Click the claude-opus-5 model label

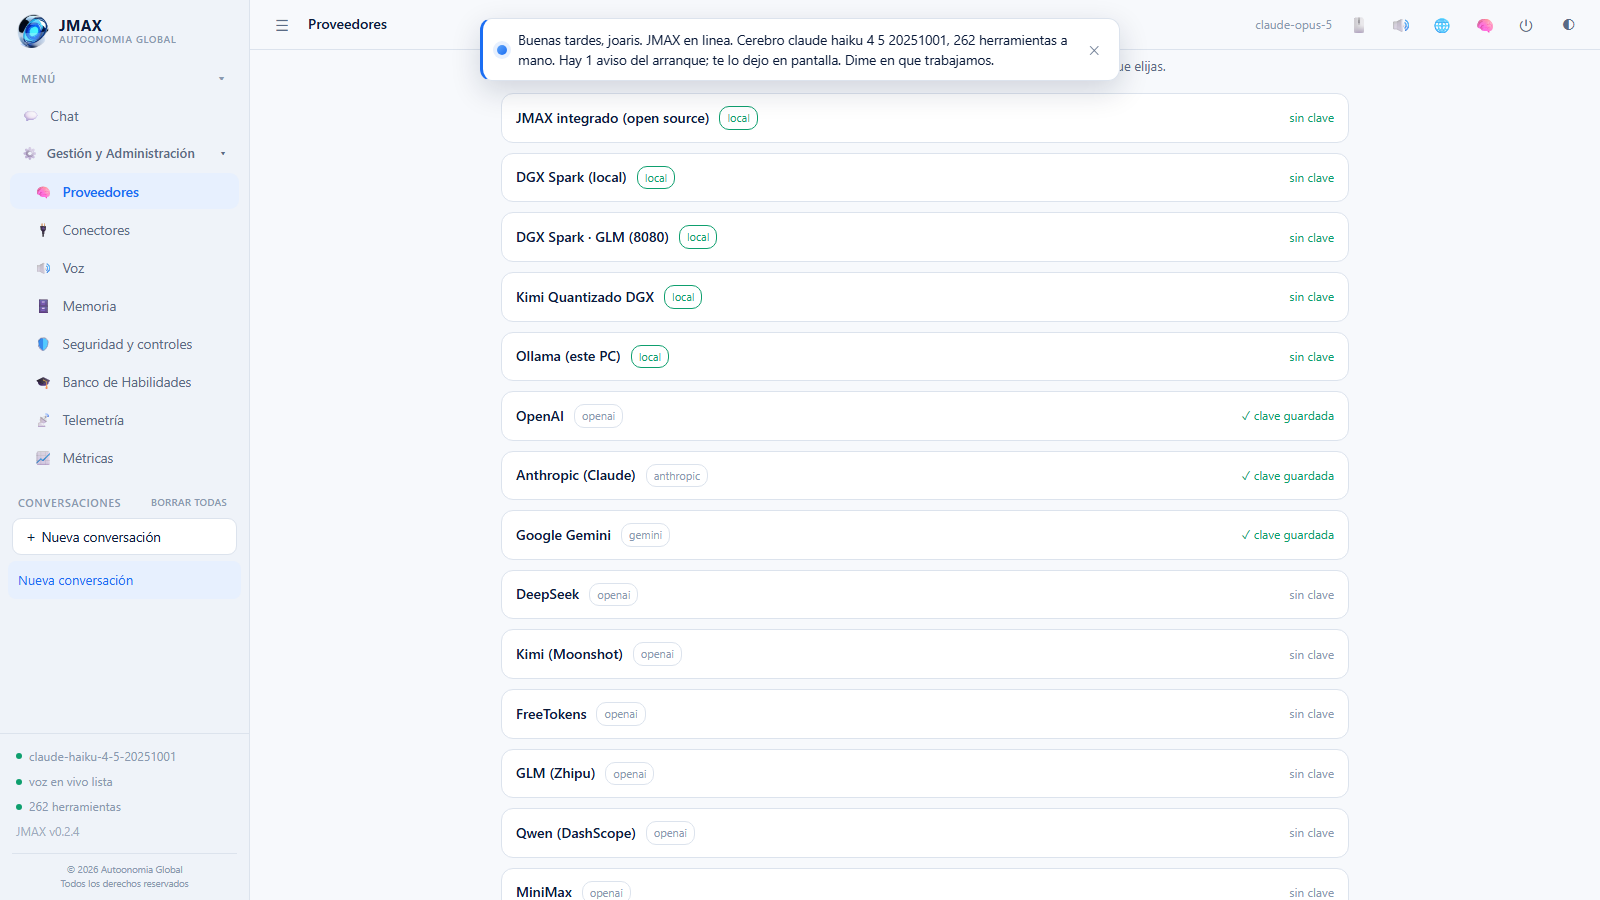point(1293,25)
